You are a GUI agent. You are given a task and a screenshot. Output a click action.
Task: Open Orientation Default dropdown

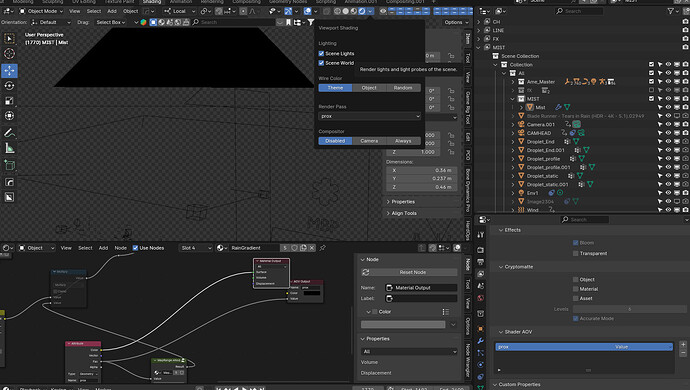click(x=51, y=22)
